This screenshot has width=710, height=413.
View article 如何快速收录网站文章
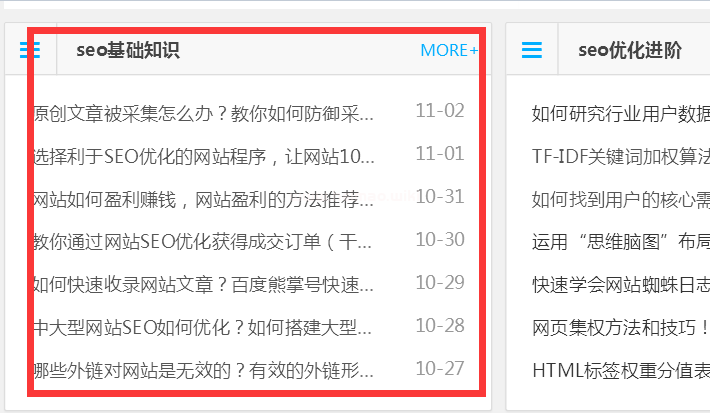203,284
